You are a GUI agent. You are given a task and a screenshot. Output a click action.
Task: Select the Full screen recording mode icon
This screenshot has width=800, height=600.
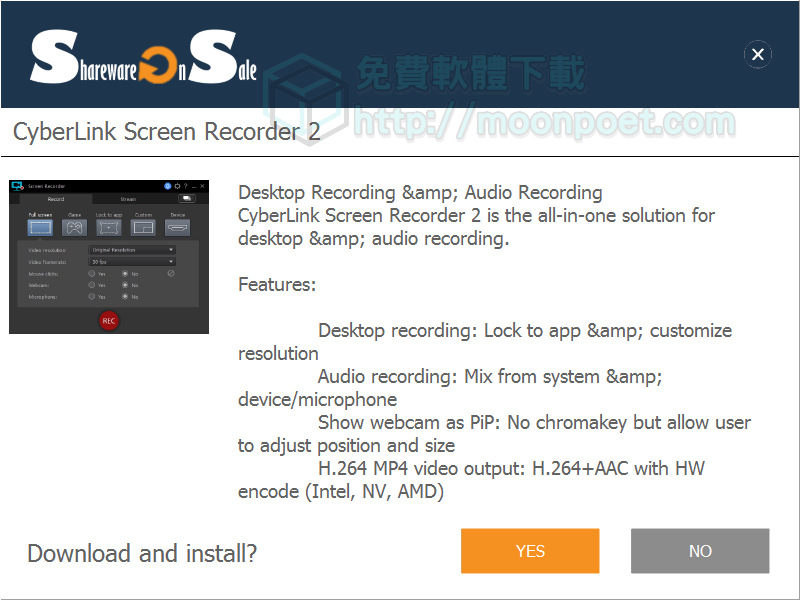(x=40, y=228)
